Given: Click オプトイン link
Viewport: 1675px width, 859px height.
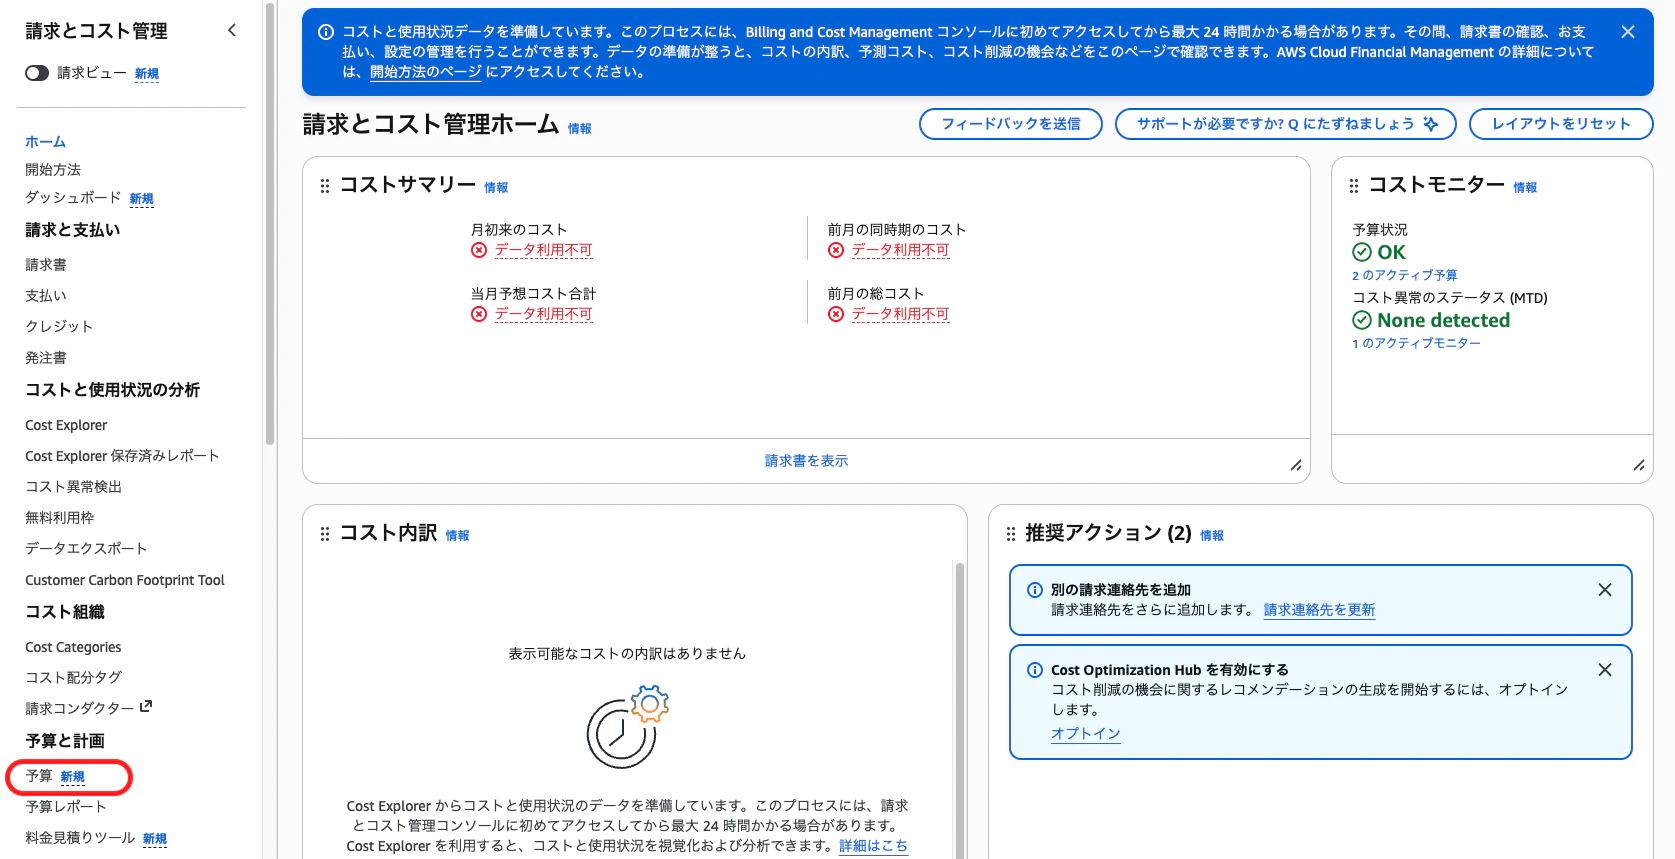Looking at the screenshot, I should pos(1086,733).
